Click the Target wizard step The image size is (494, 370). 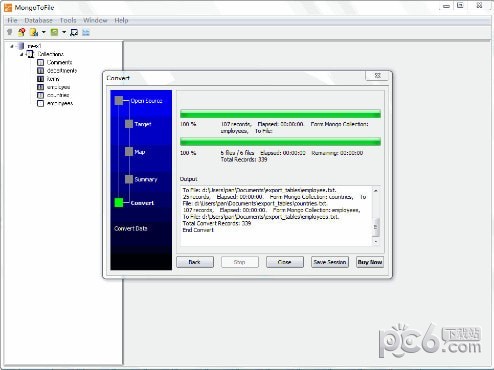[143, 124]
